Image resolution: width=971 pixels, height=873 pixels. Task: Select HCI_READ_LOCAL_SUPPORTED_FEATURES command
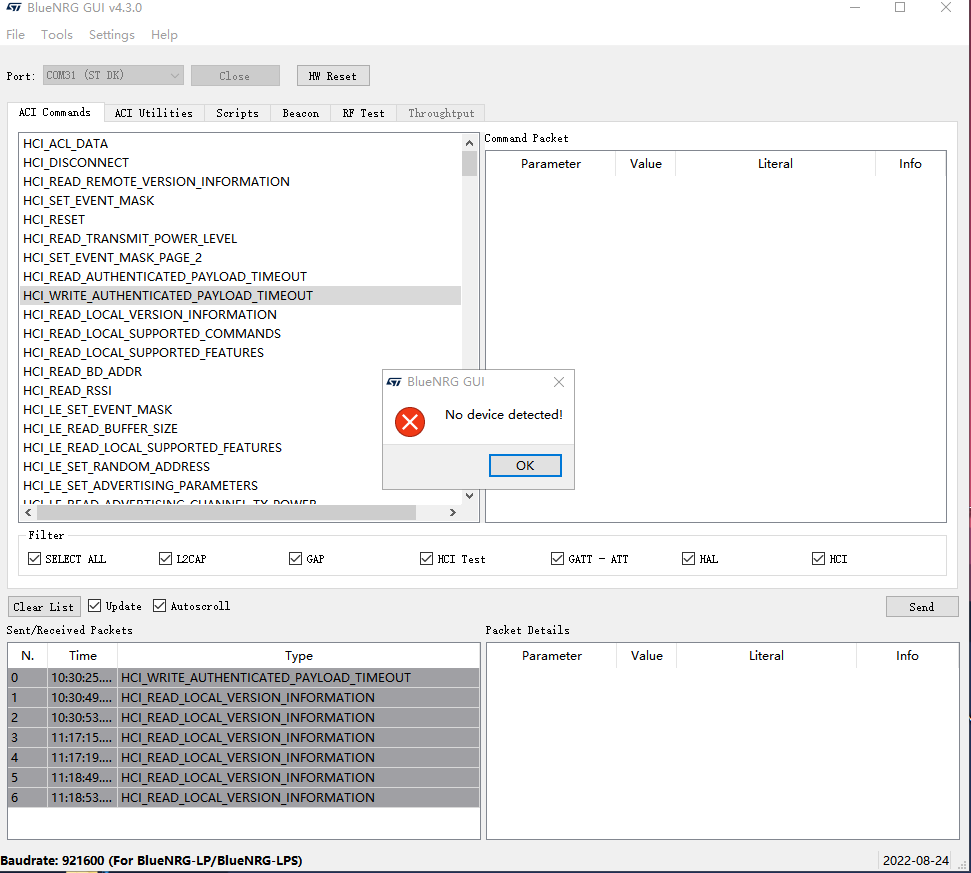(240, 353)
